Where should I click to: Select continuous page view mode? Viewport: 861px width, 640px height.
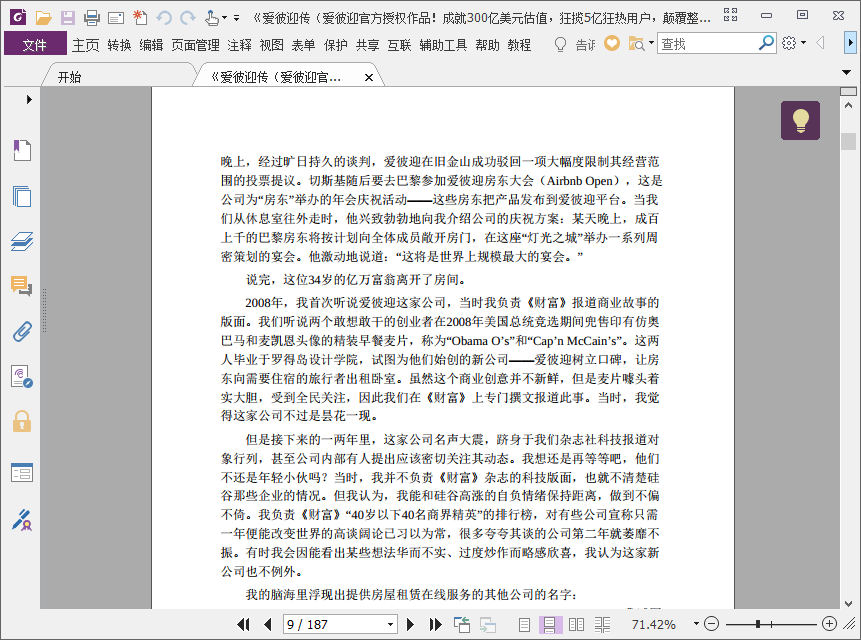pos(550,625)
